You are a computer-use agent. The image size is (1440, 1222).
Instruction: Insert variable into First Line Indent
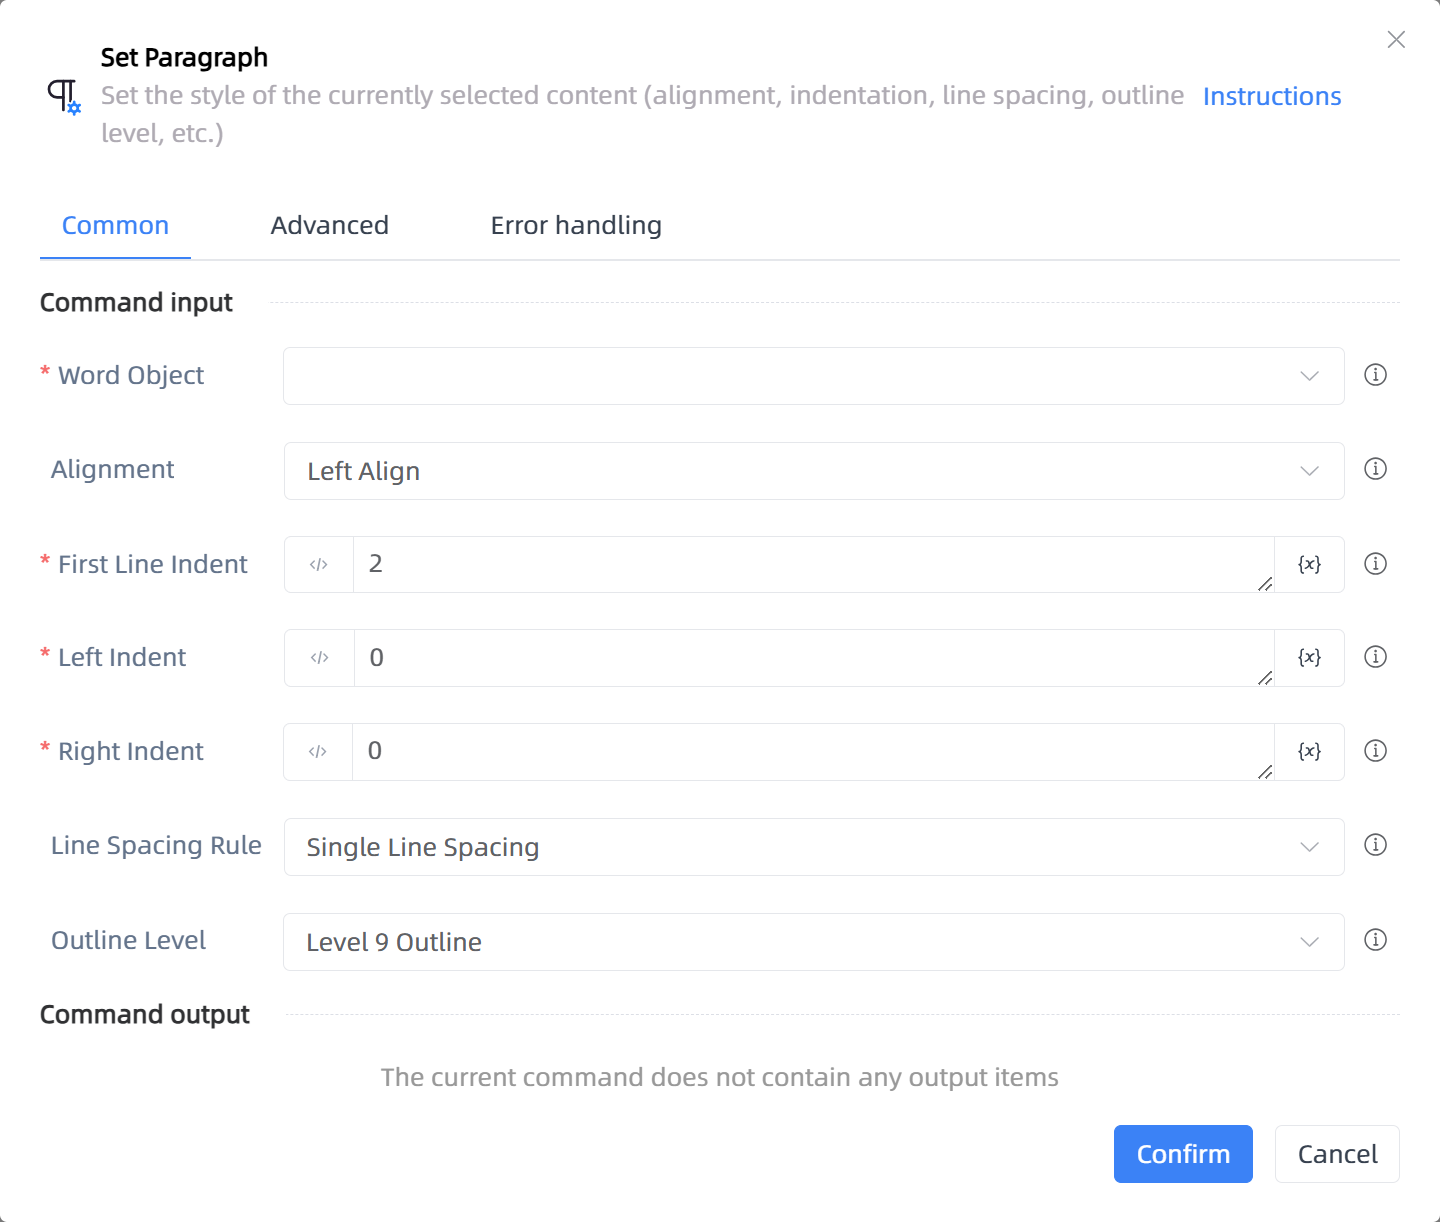[x=1309, y=565]
